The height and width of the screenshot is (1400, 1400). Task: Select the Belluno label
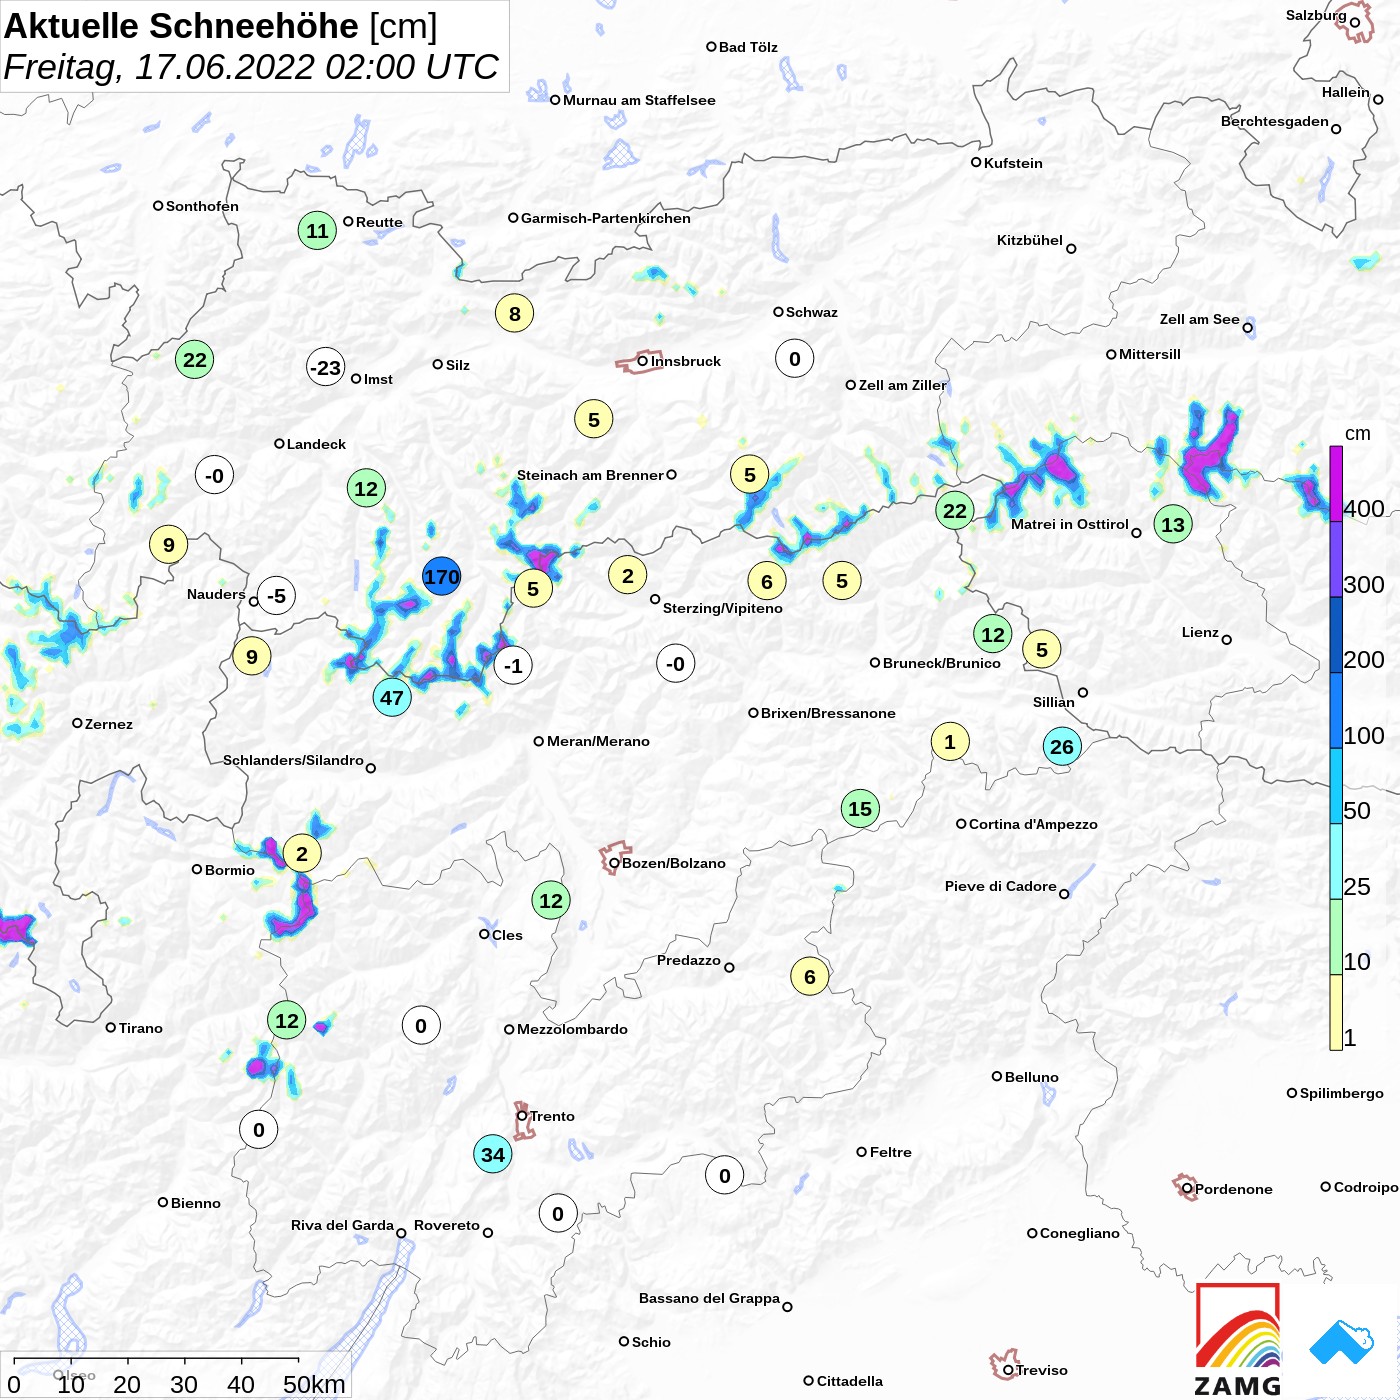1032,1077
